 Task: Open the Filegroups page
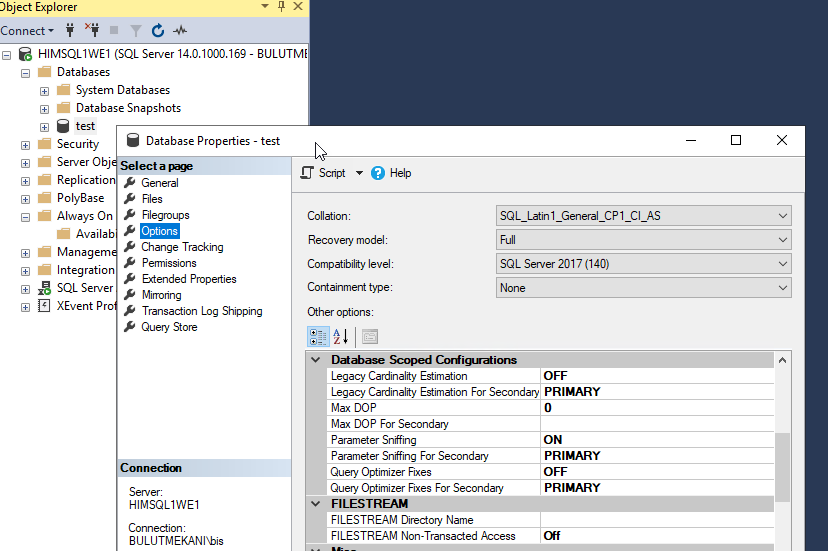pos(165,215)
